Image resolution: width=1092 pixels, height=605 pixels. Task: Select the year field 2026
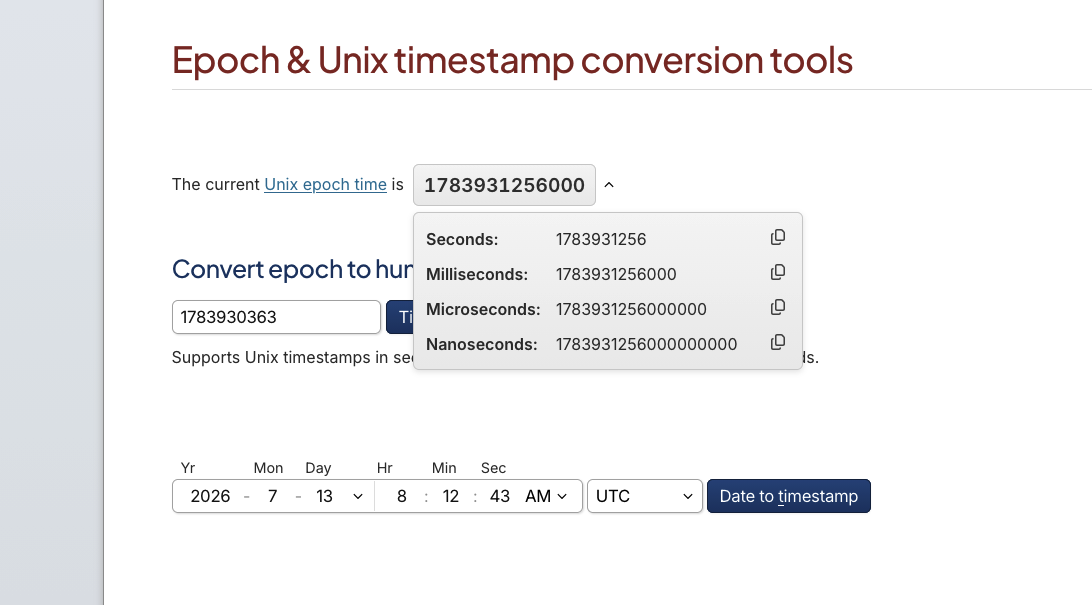coord(210,496)
